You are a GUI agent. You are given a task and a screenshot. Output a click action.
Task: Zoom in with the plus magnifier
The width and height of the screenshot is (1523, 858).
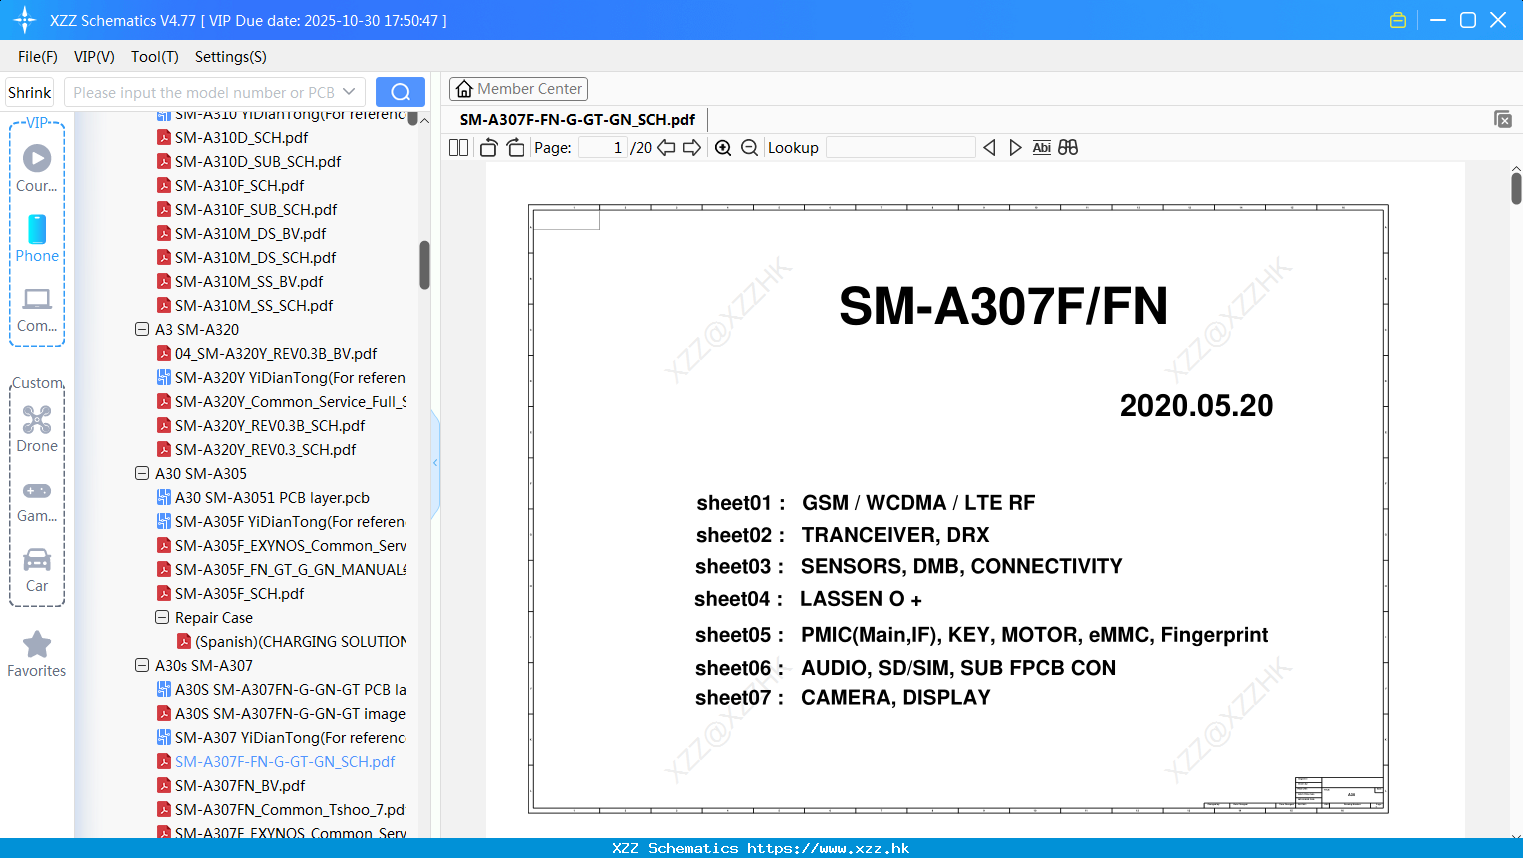coord(723,148)
